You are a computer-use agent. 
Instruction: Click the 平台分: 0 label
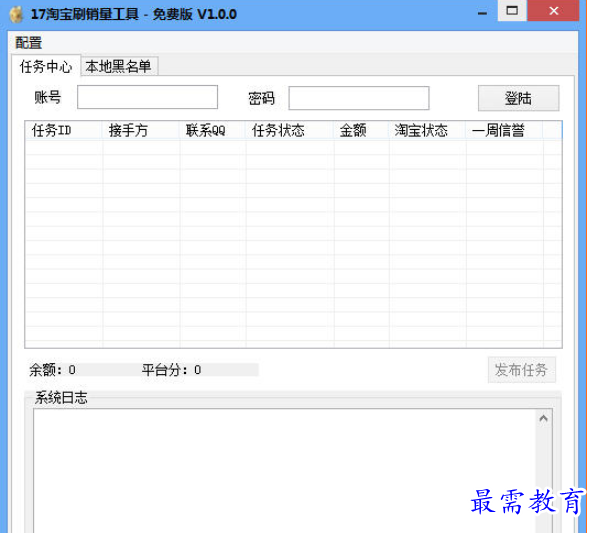tap(171, 370)
